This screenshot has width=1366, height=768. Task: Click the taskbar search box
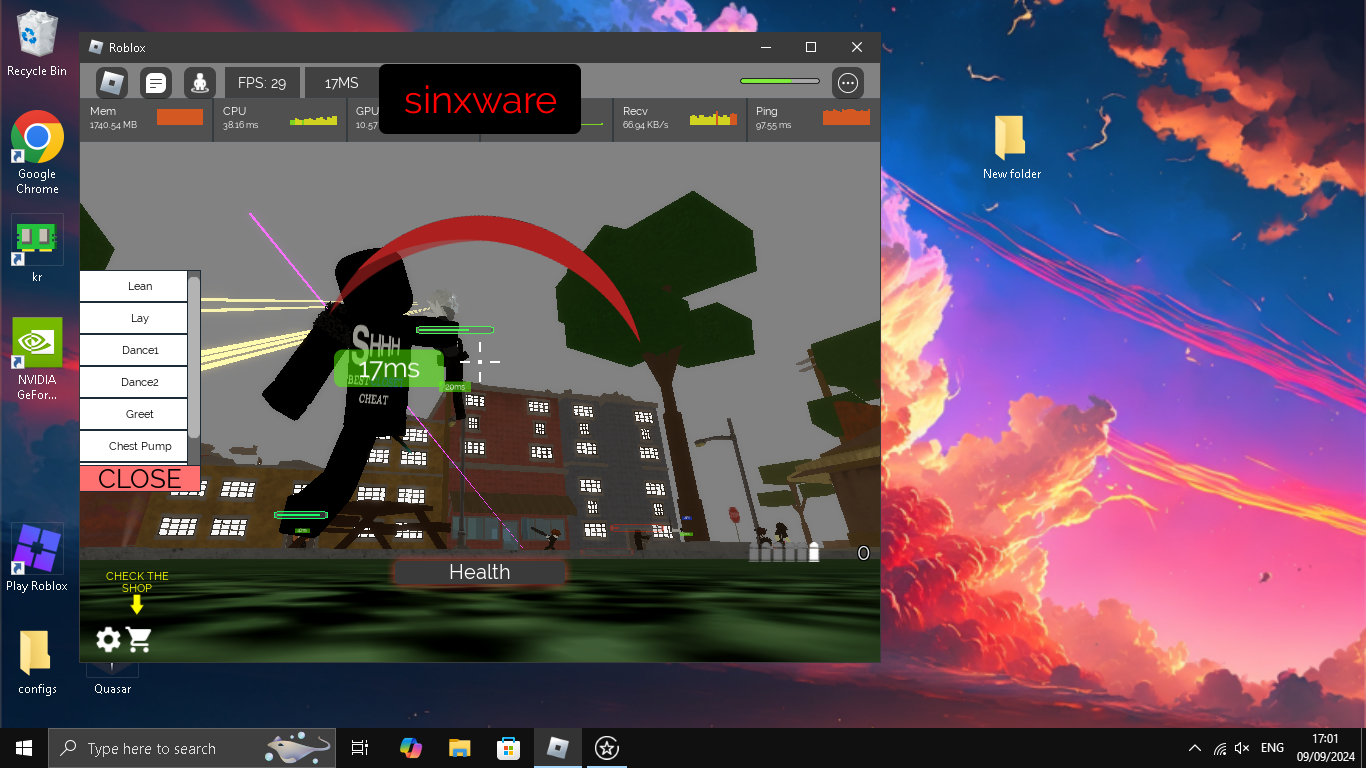(192, 748)
